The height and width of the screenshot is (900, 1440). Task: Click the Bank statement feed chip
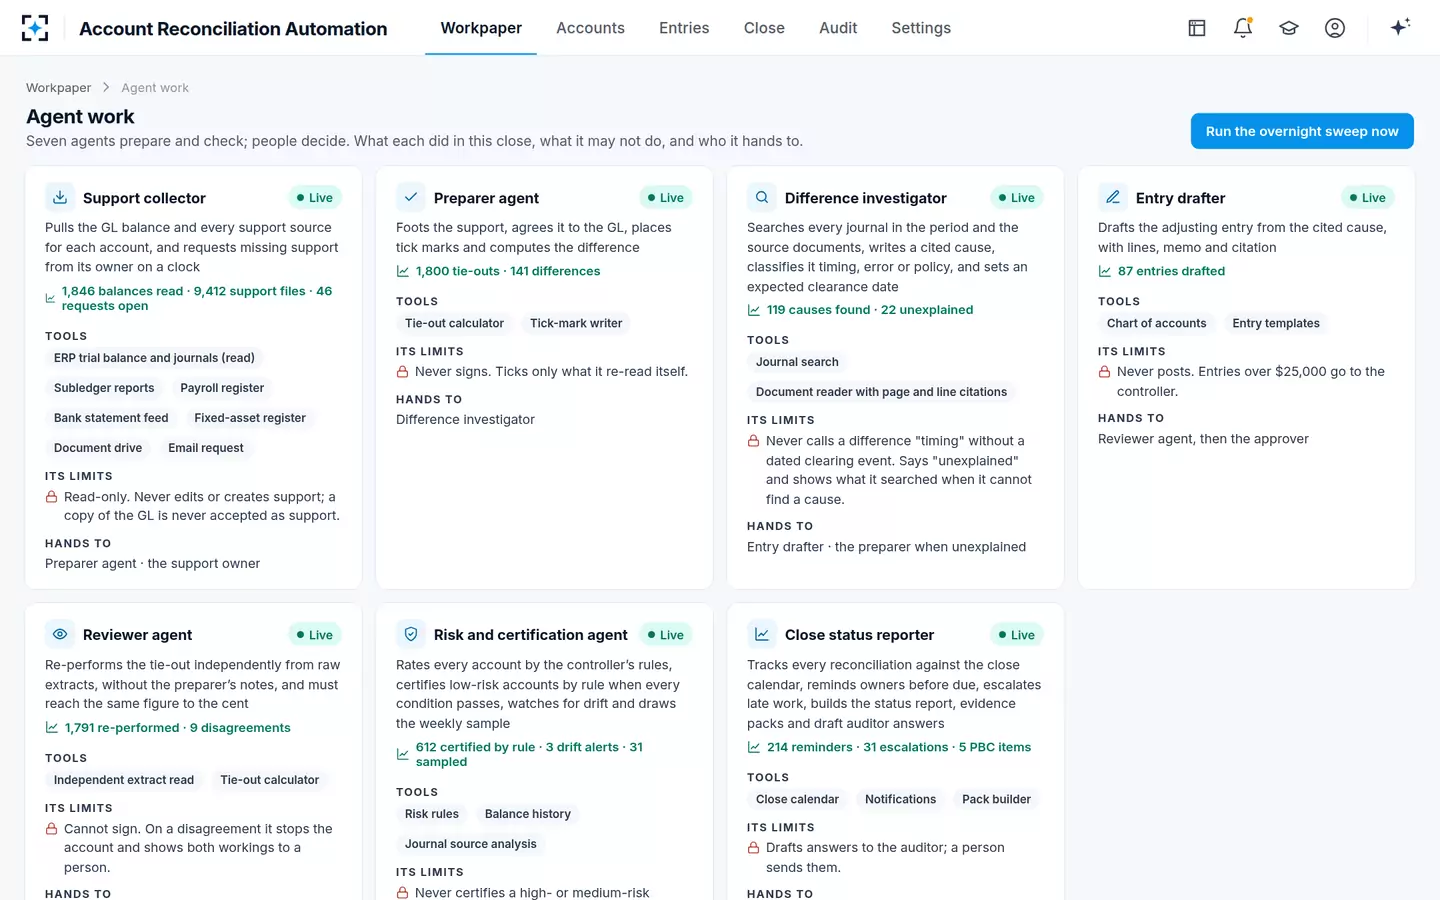(111, 418)
